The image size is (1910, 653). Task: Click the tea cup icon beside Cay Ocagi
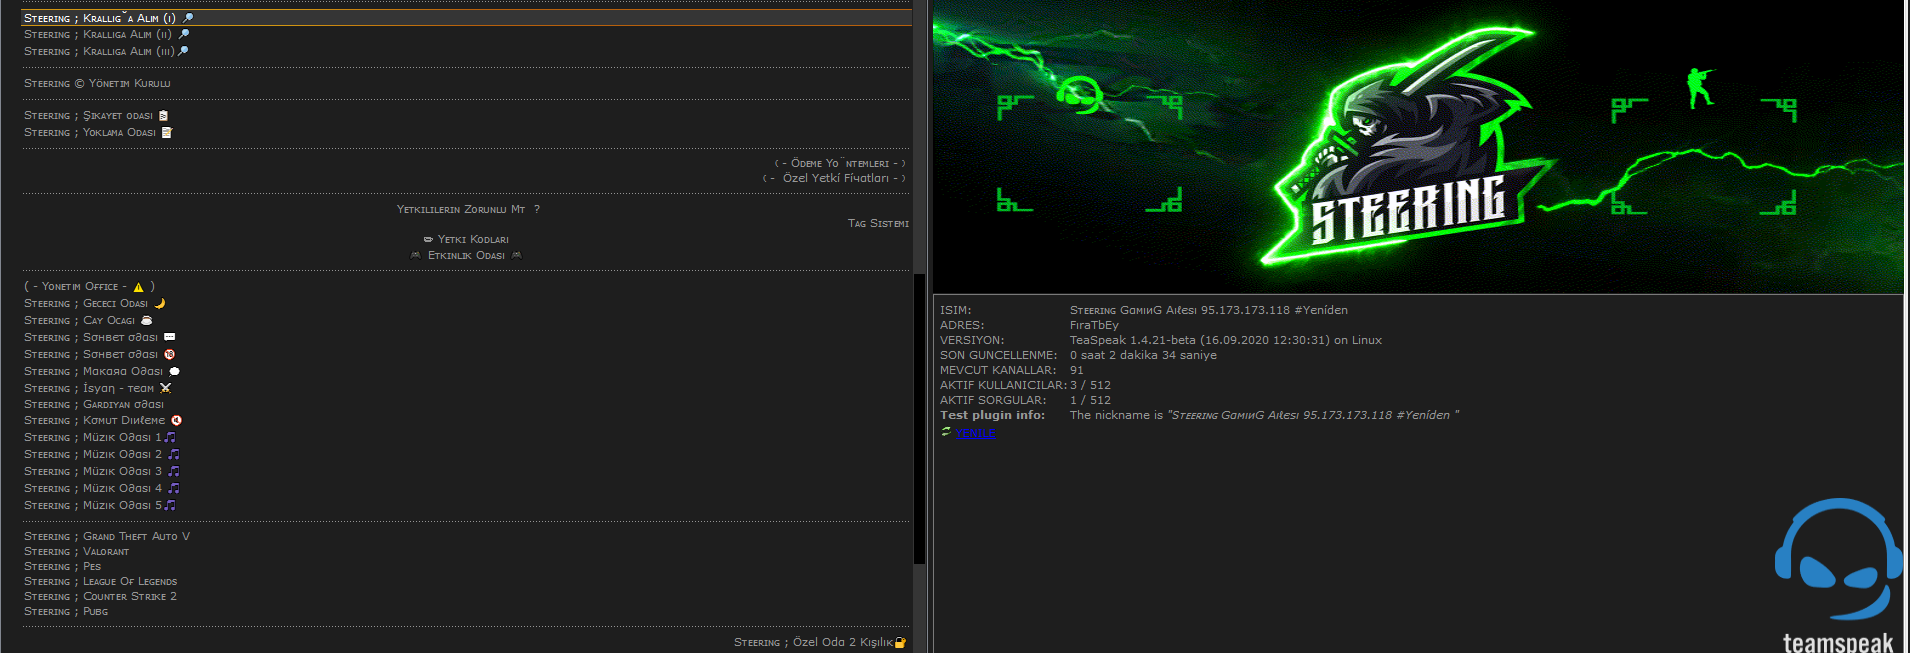146,320
